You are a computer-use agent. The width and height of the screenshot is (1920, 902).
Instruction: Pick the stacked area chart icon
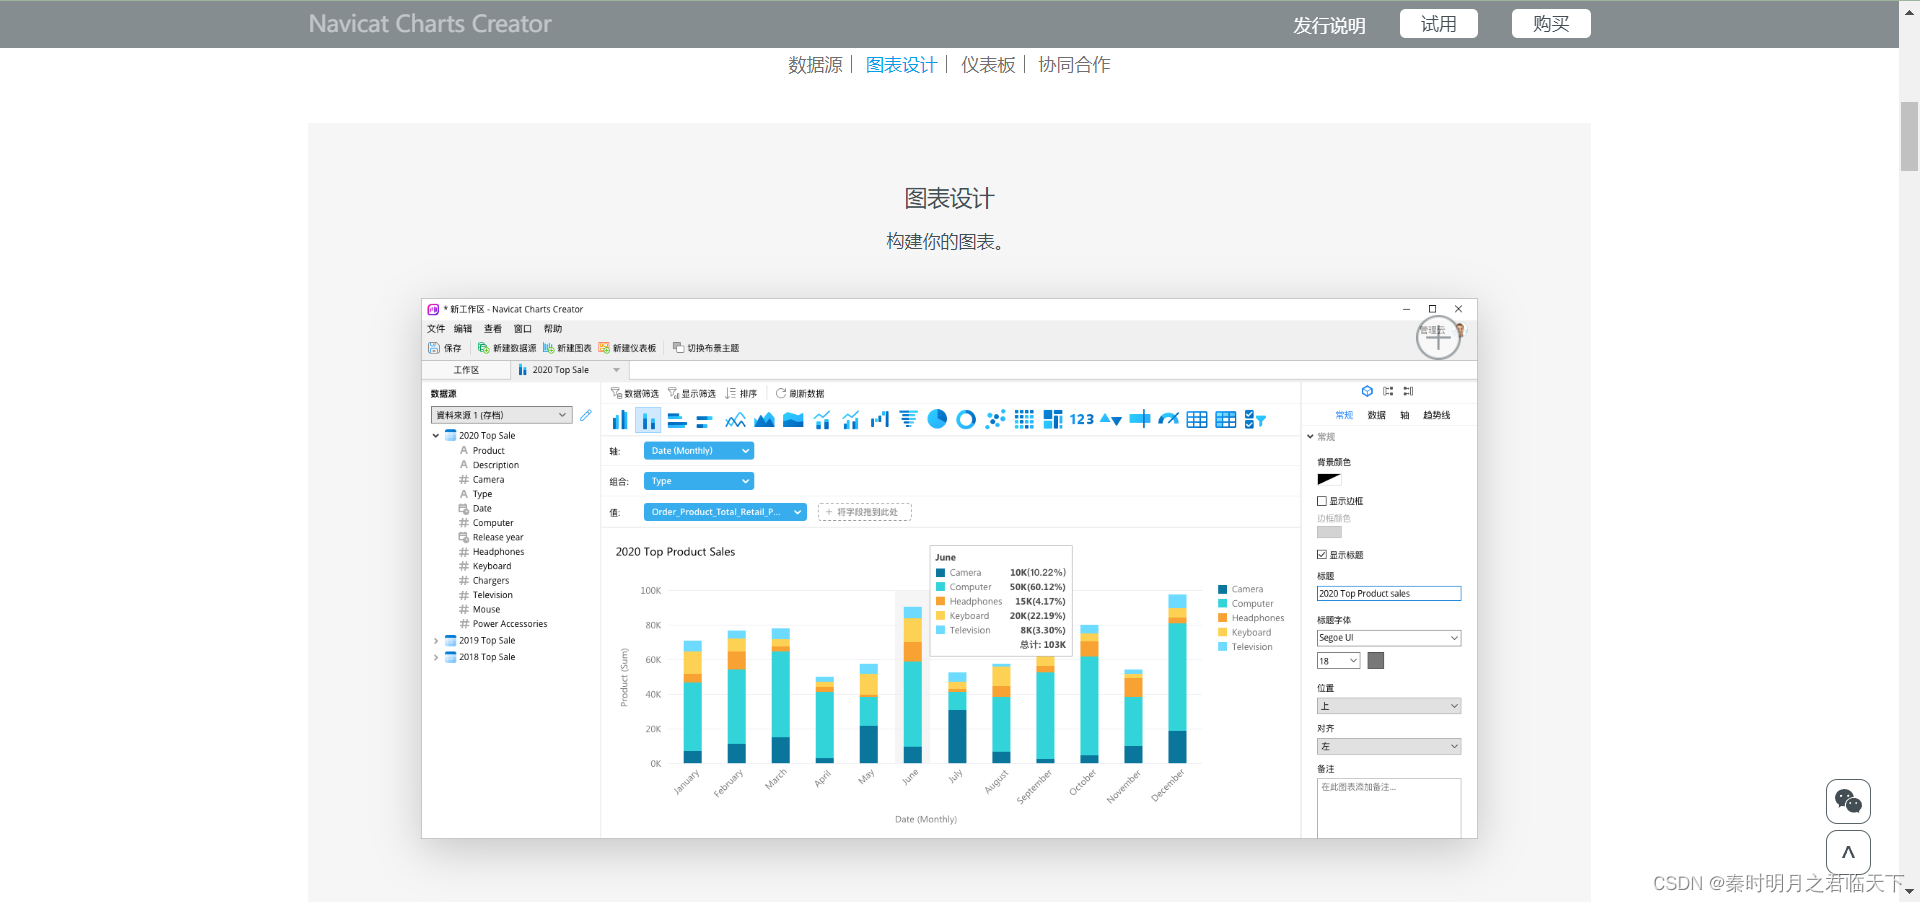pos(793,420)
